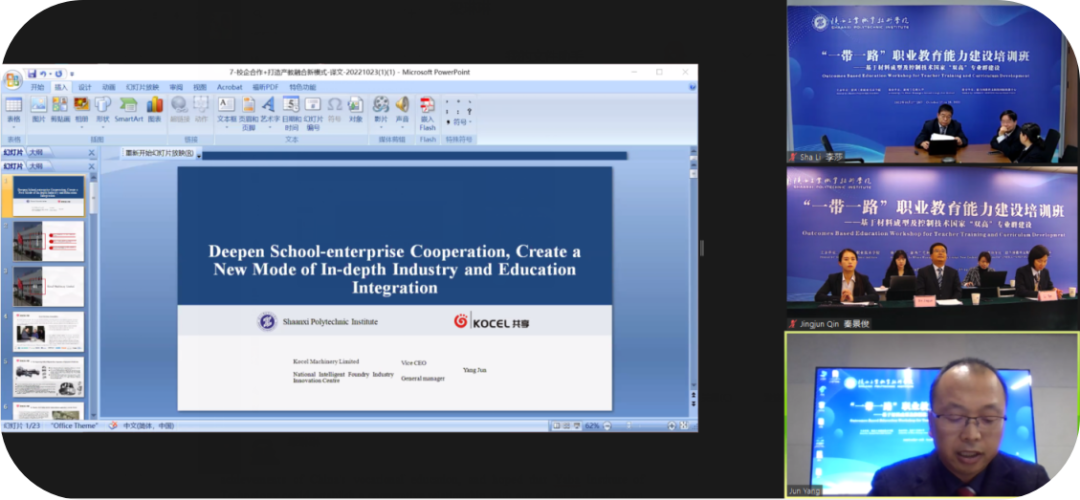Click the 嵌入 Flash icon
Screen dimensions: 1080x500
pyautogui.click(x=427, y=106)
